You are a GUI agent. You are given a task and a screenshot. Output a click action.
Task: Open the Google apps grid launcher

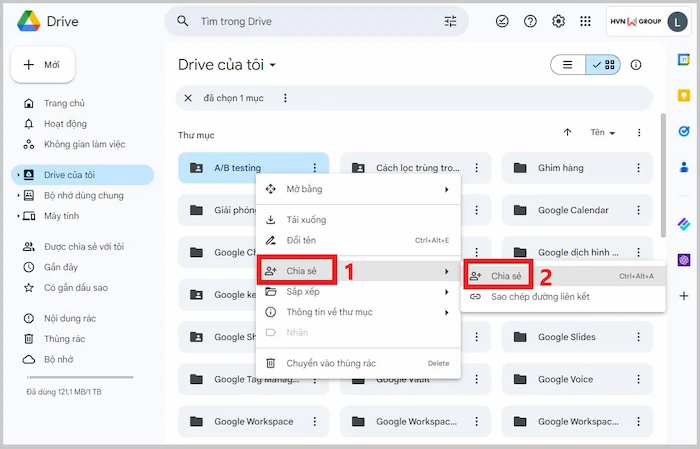[585, 21]
